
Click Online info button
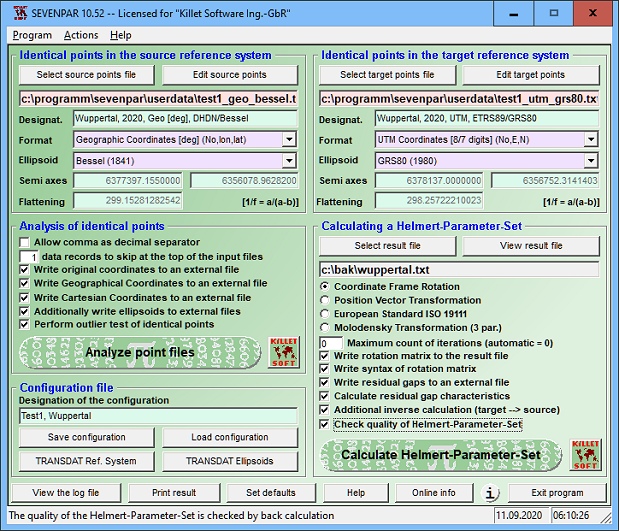434,493
